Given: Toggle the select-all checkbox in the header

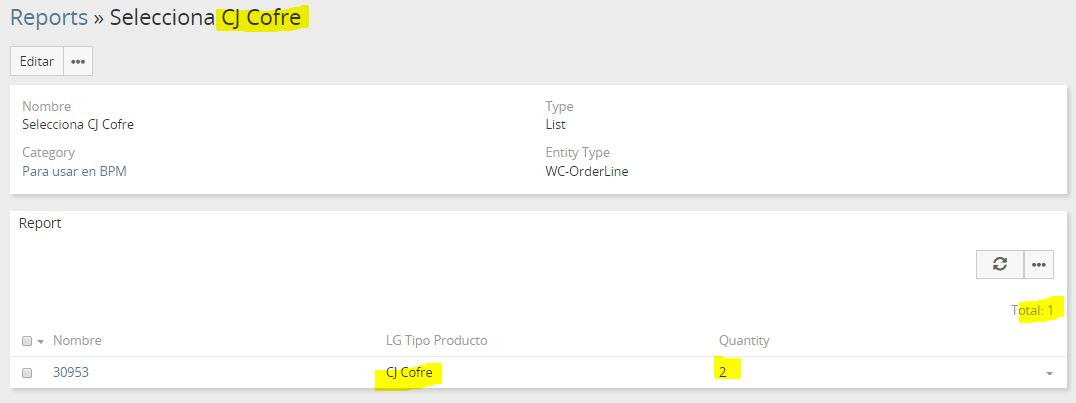Looking at the screenshot, I should click(x=27, y=341).
